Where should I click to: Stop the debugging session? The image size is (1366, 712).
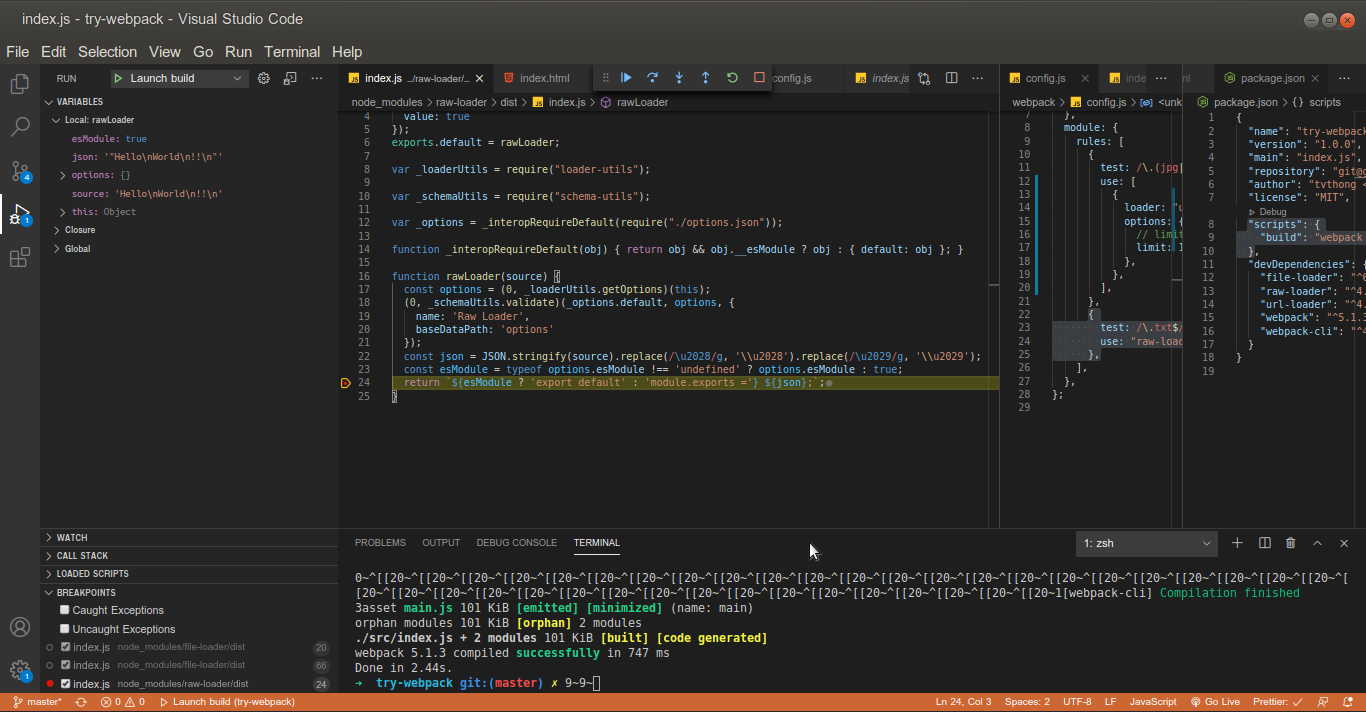pos(759,78)
